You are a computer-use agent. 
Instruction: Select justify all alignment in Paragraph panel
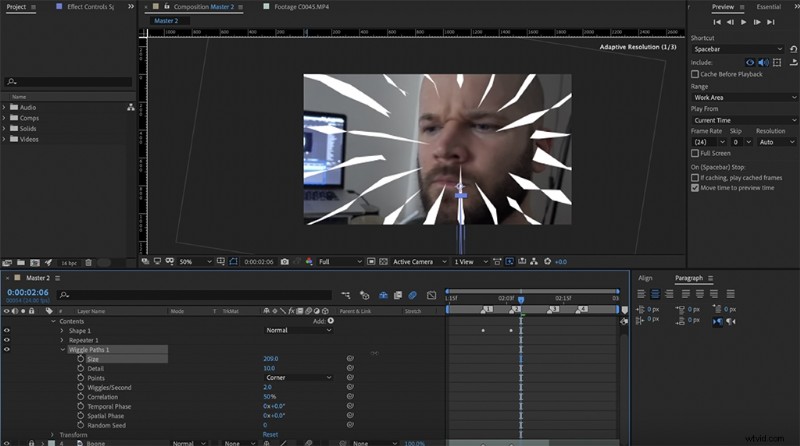point(731,294)
